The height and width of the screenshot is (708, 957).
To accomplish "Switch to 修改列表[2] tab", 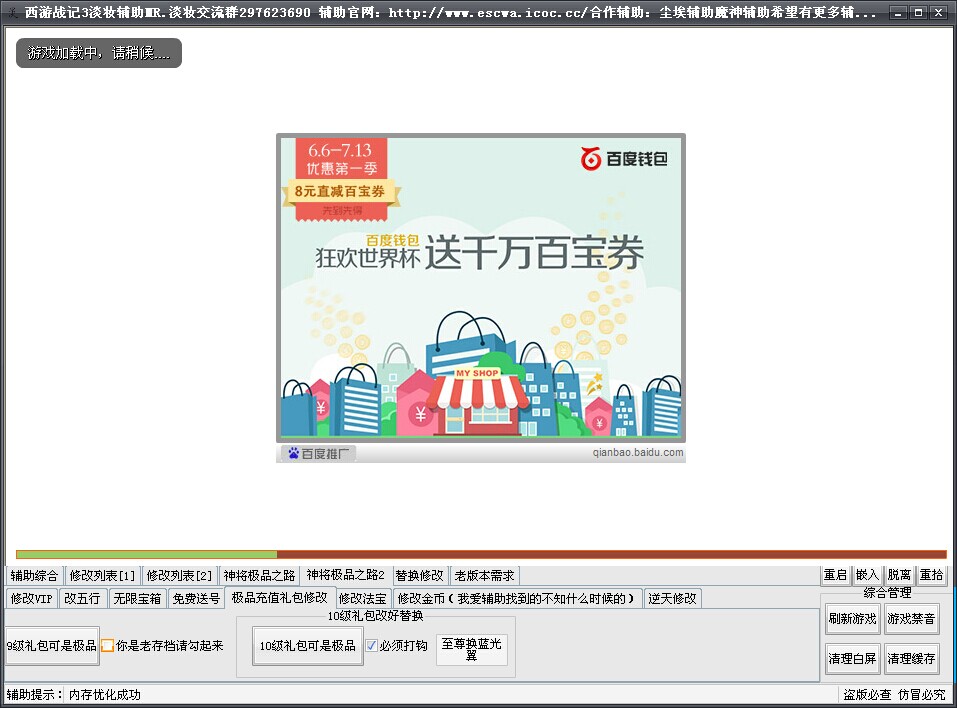I will 179,575.
